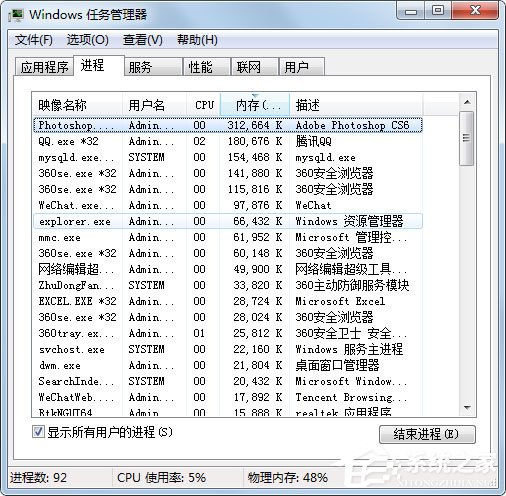Image resolution: width=506 pixels, height=496 pixels.
Task: Click Windows 服务主进程 description
Action: 349,349
